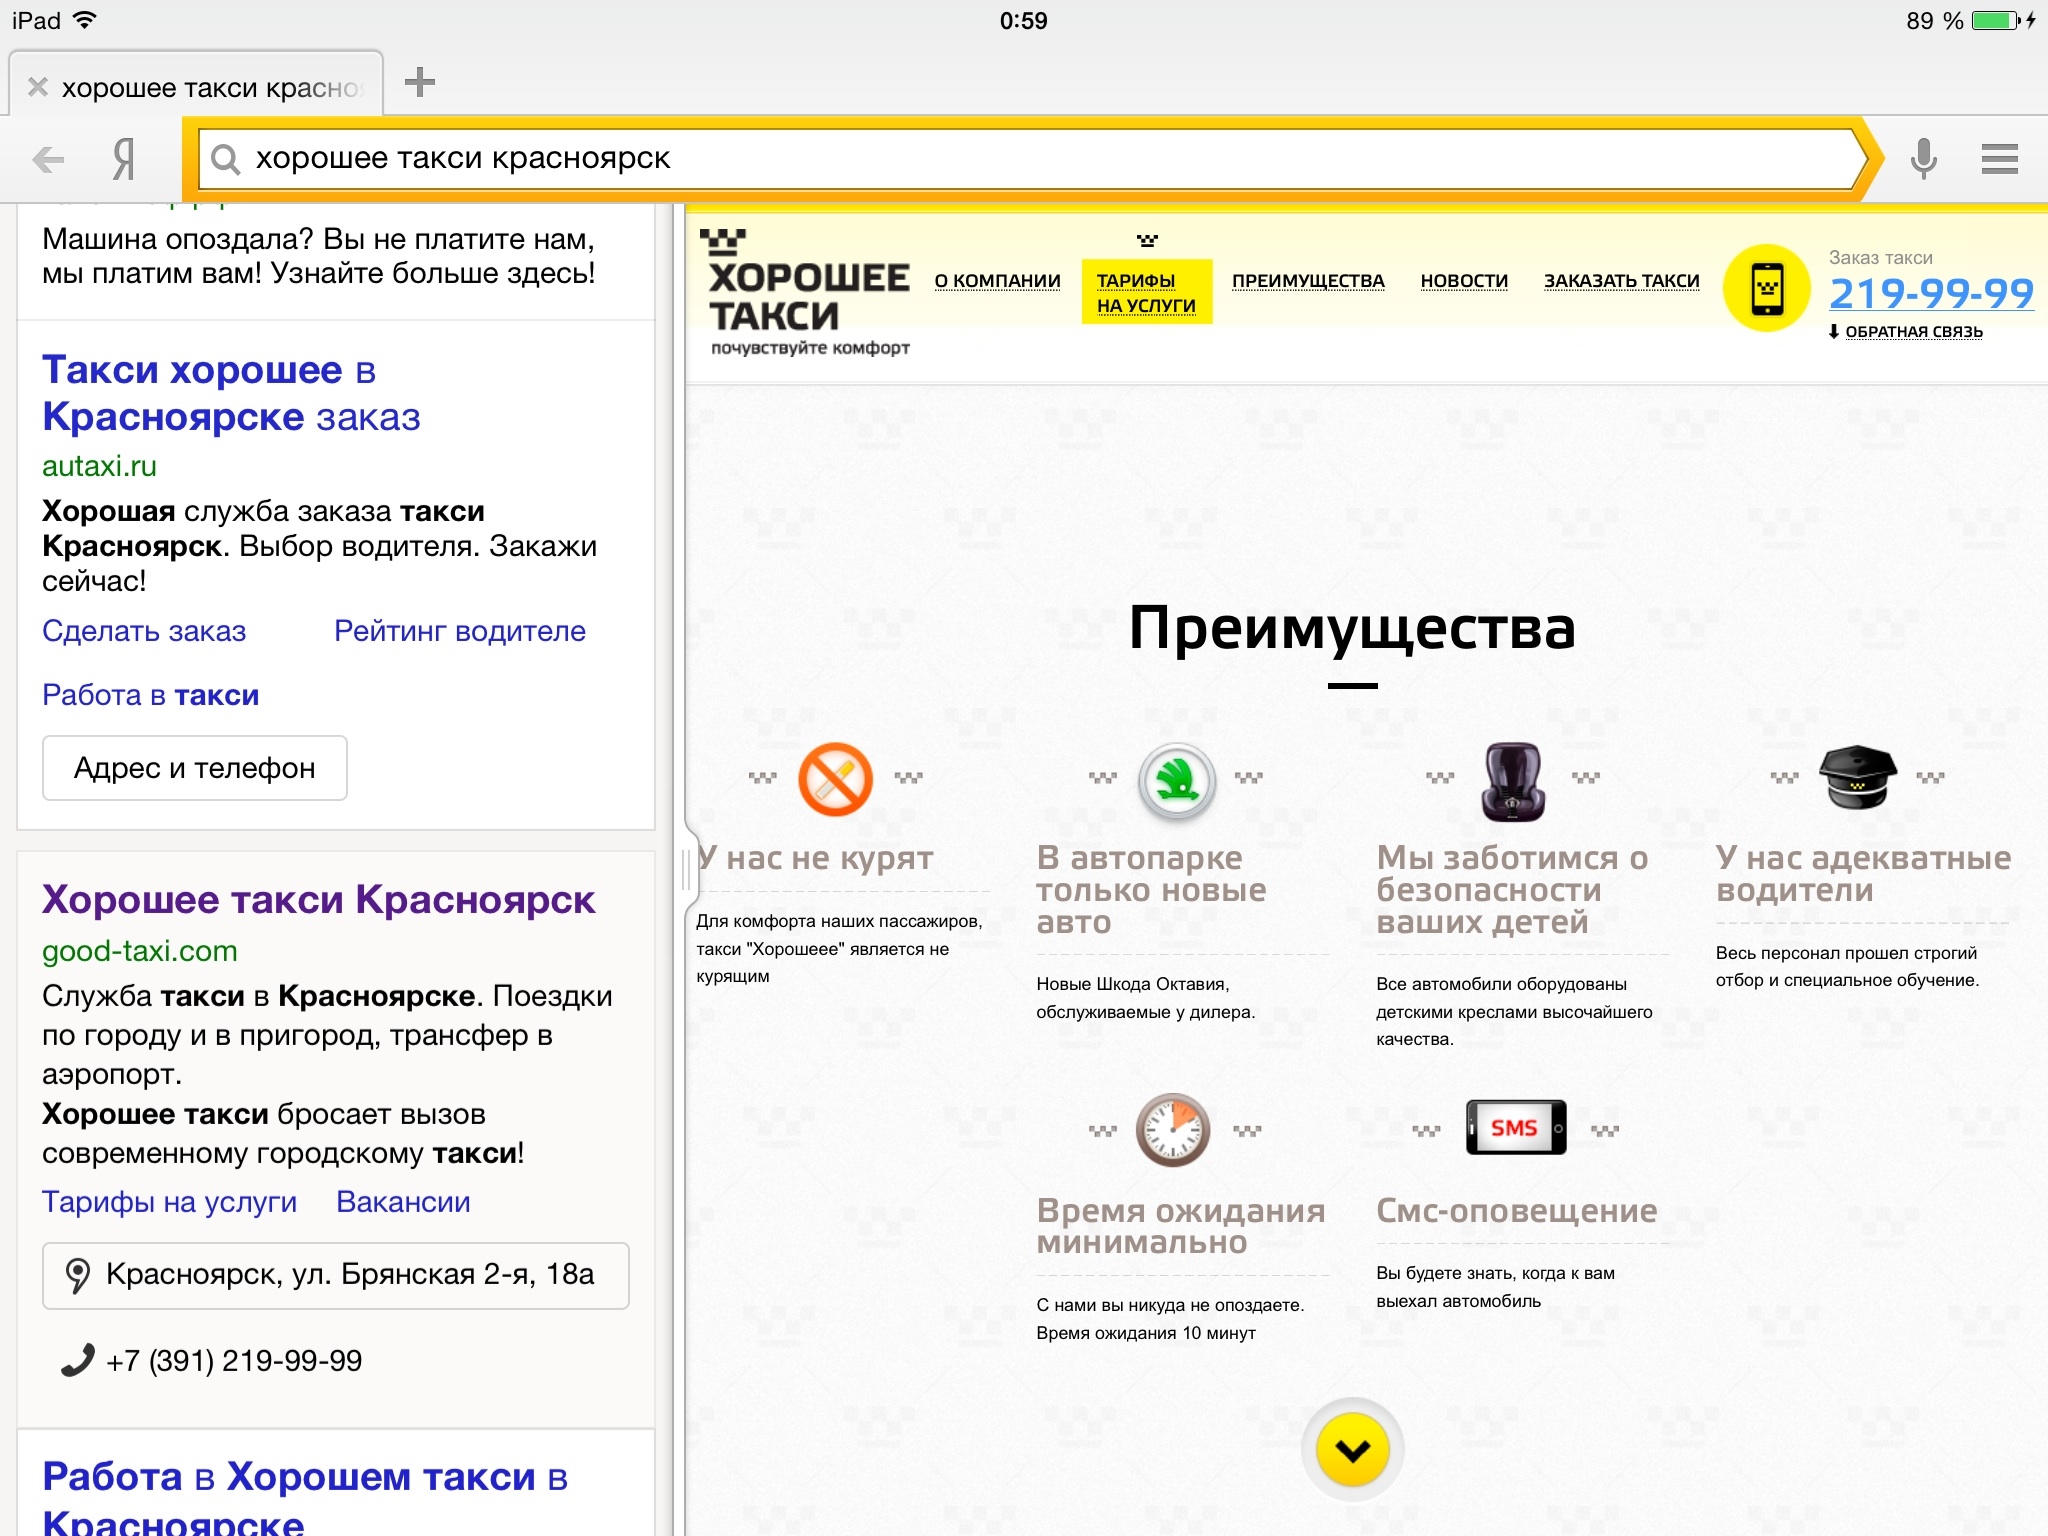The height and width of the screenshot is (1536, 2048).
Task: Tap the Wi-Fi status icon
Action: coord(86,20)
